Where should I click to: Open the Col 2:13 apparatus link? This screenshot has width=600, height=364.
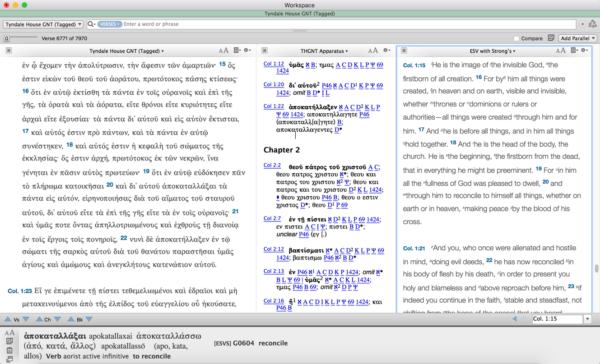[274, 271]
